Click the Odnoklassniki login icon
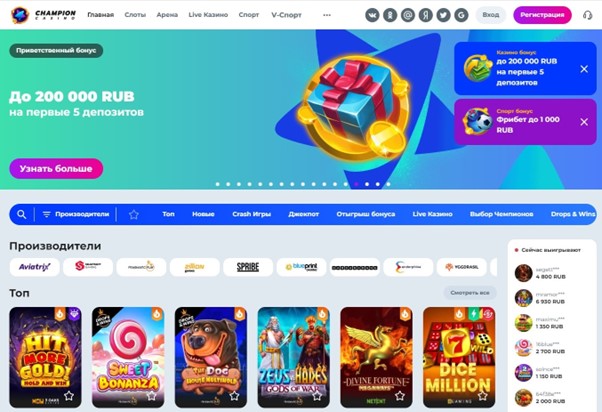Screen dimensions: 602x412 (x=390, y=15)
